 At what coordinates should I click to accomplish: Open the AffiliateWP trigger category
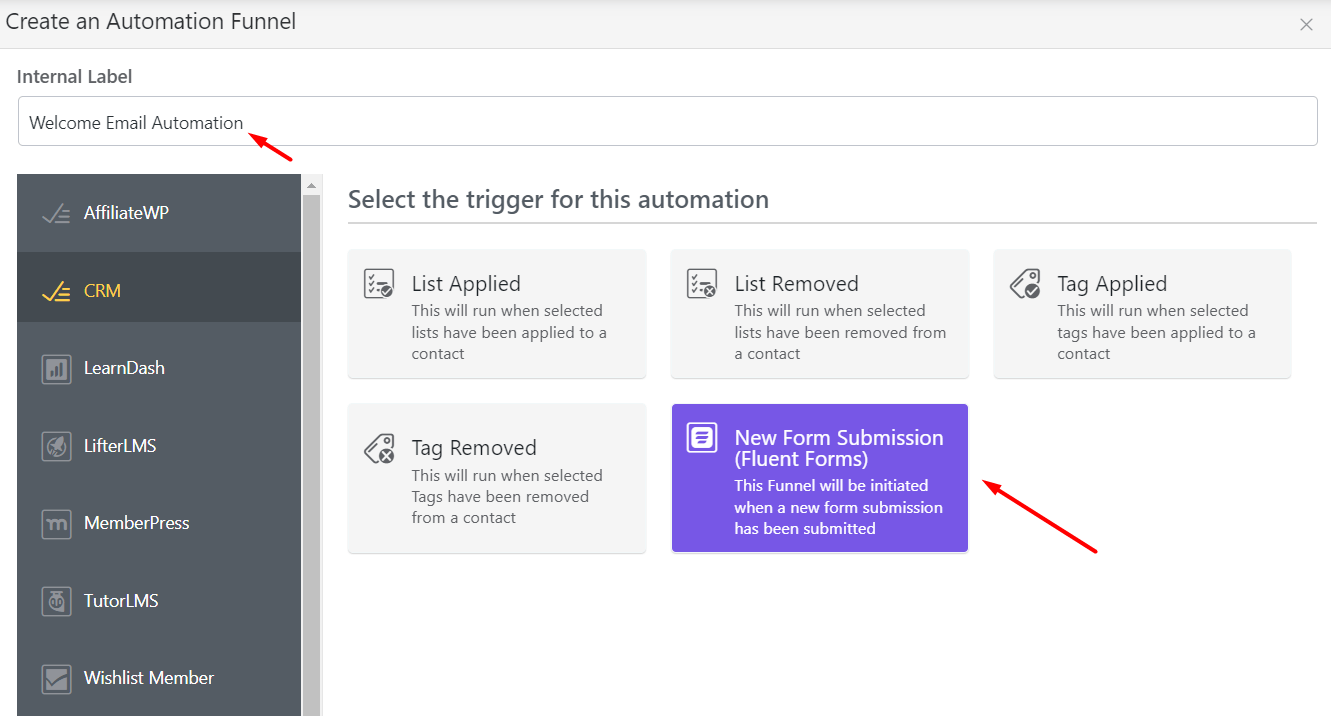(x=159, y=213)
